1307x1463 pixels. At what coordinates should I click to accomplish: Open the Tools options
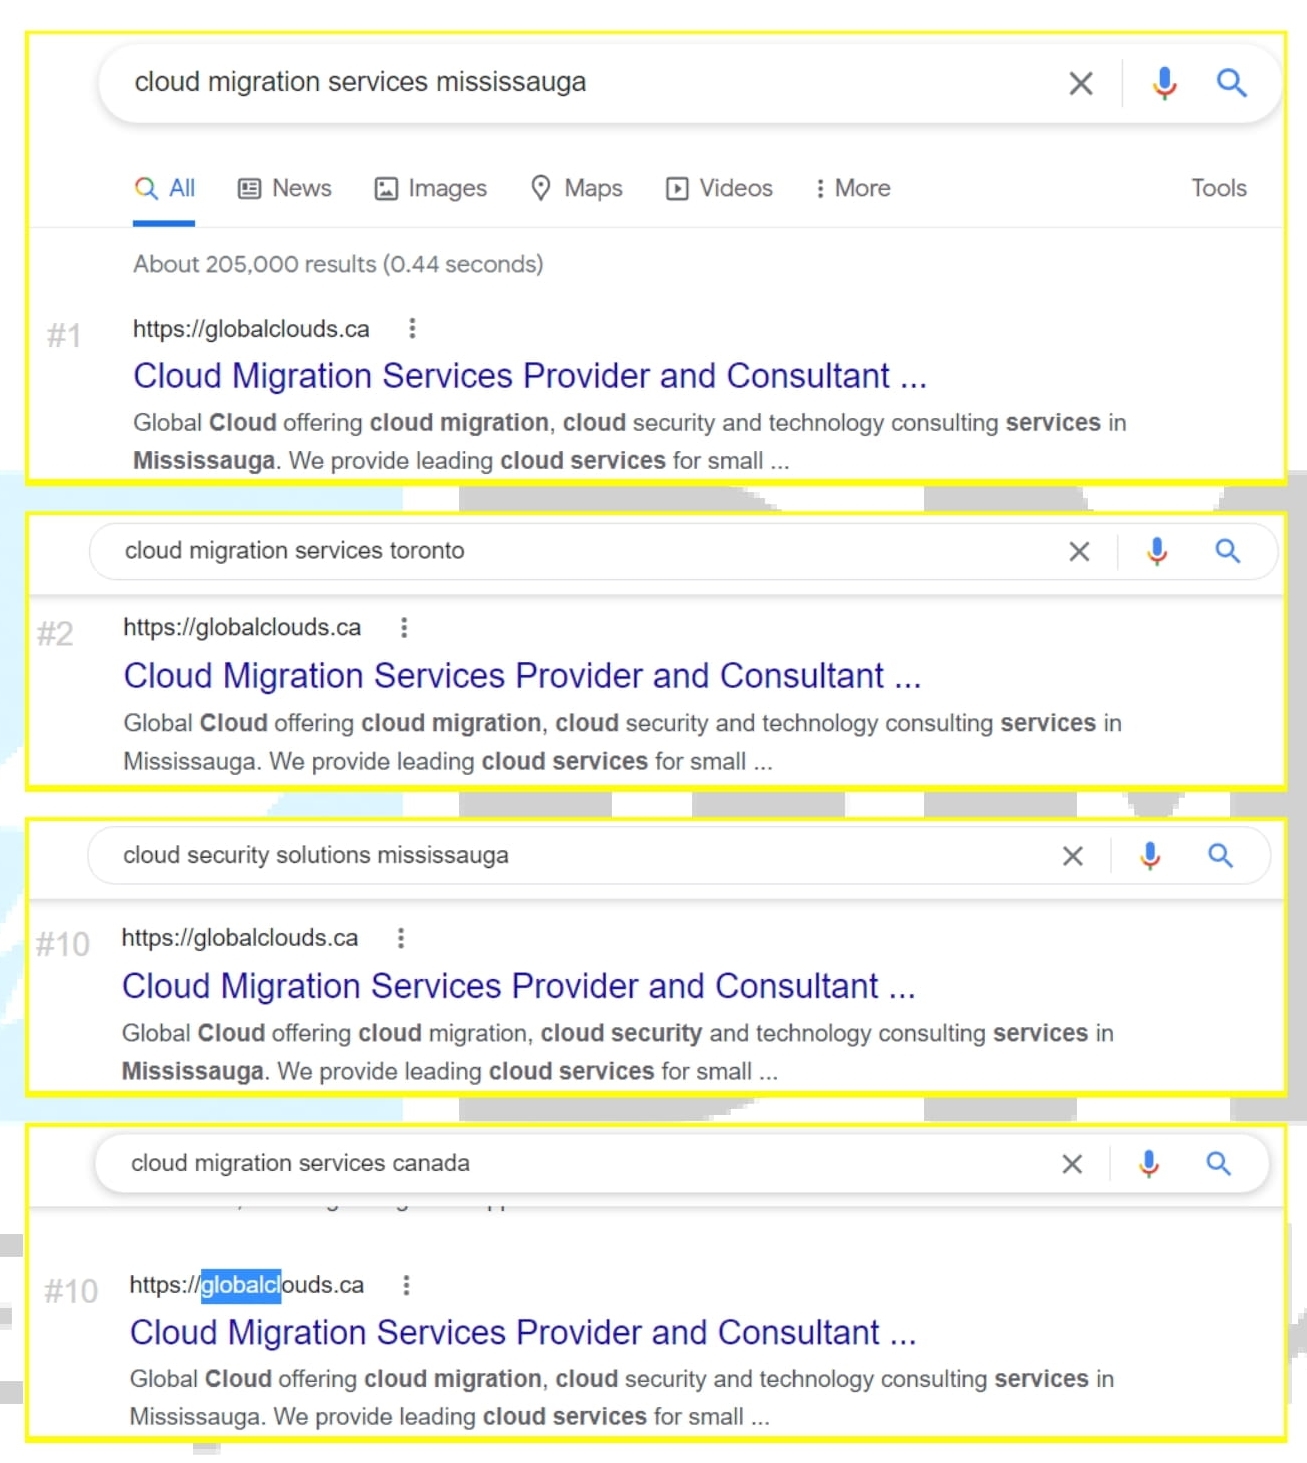point(1218,188)
